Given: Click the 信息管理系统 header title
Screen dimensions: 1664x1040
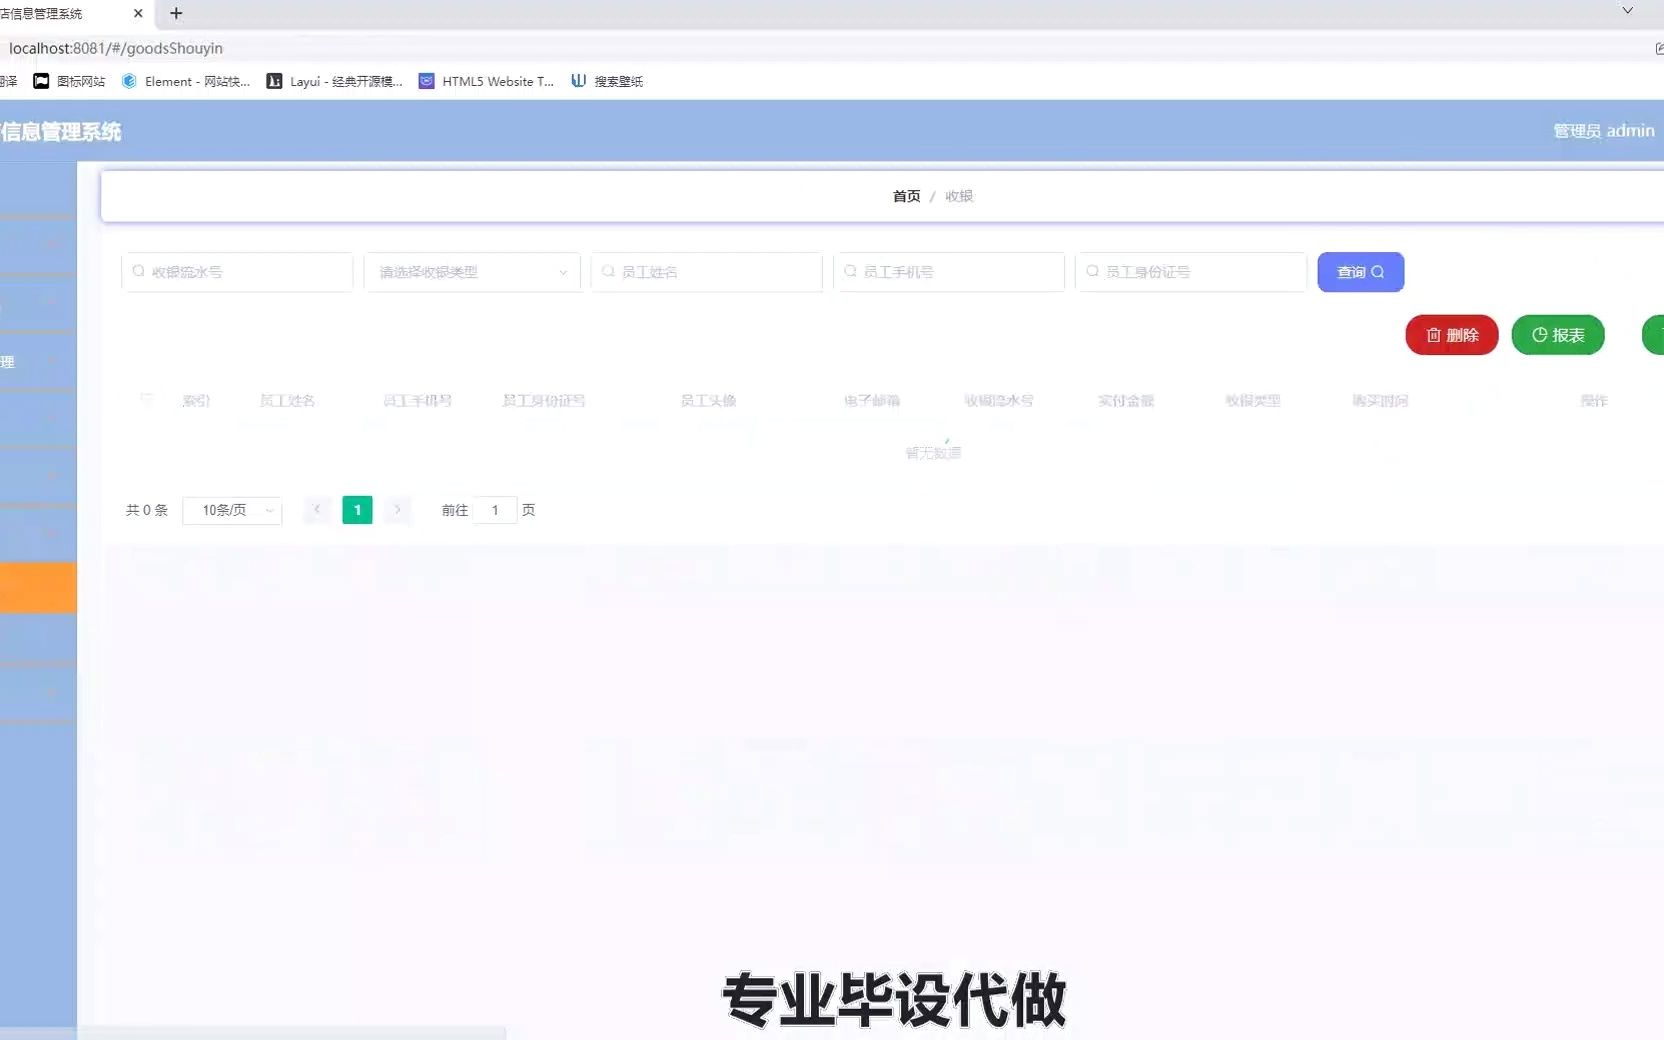Looking at the screenshot, I should (x=60, y=131).
